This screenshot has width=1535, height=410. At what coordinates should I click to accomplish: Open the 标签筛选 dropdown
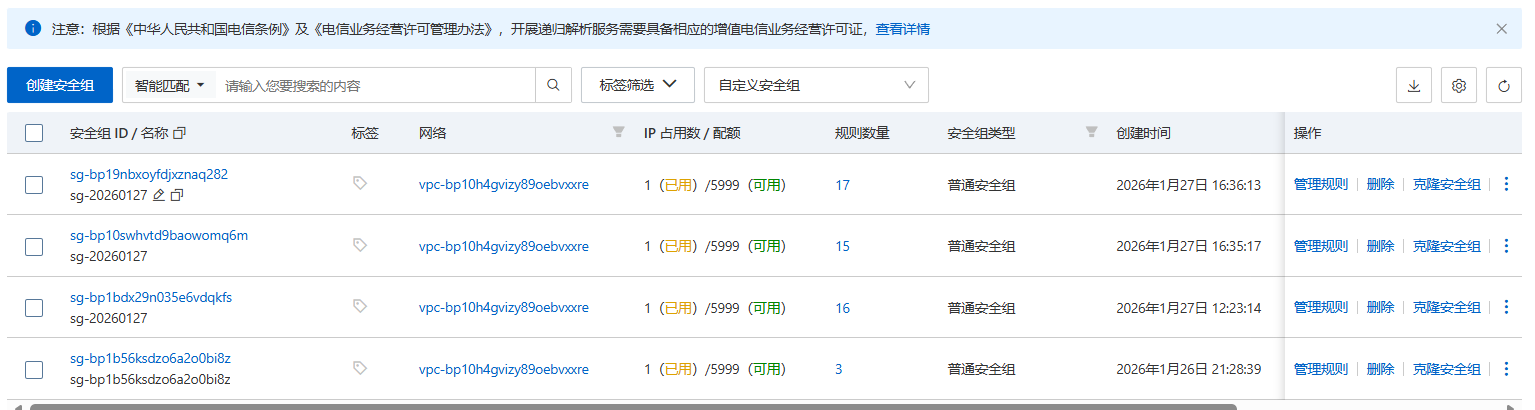pyautogui.click(x=638, y=85)
